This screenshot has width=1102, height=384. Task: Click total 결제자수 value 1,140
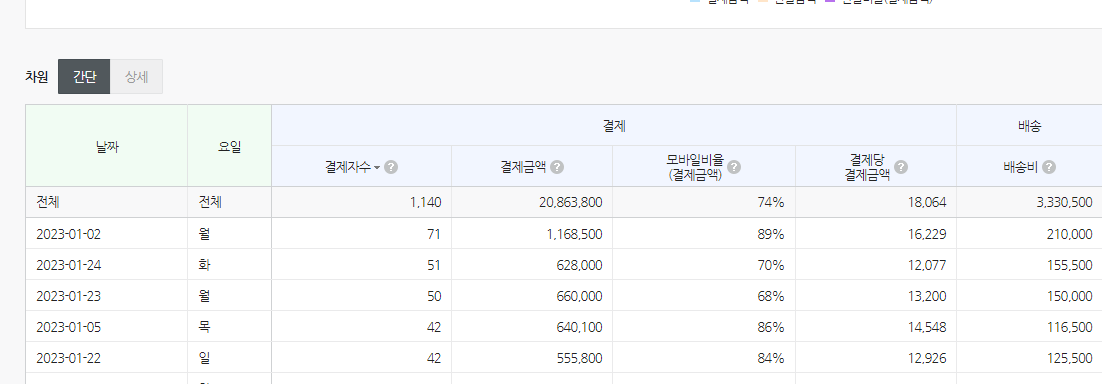(x=426, y=203)
